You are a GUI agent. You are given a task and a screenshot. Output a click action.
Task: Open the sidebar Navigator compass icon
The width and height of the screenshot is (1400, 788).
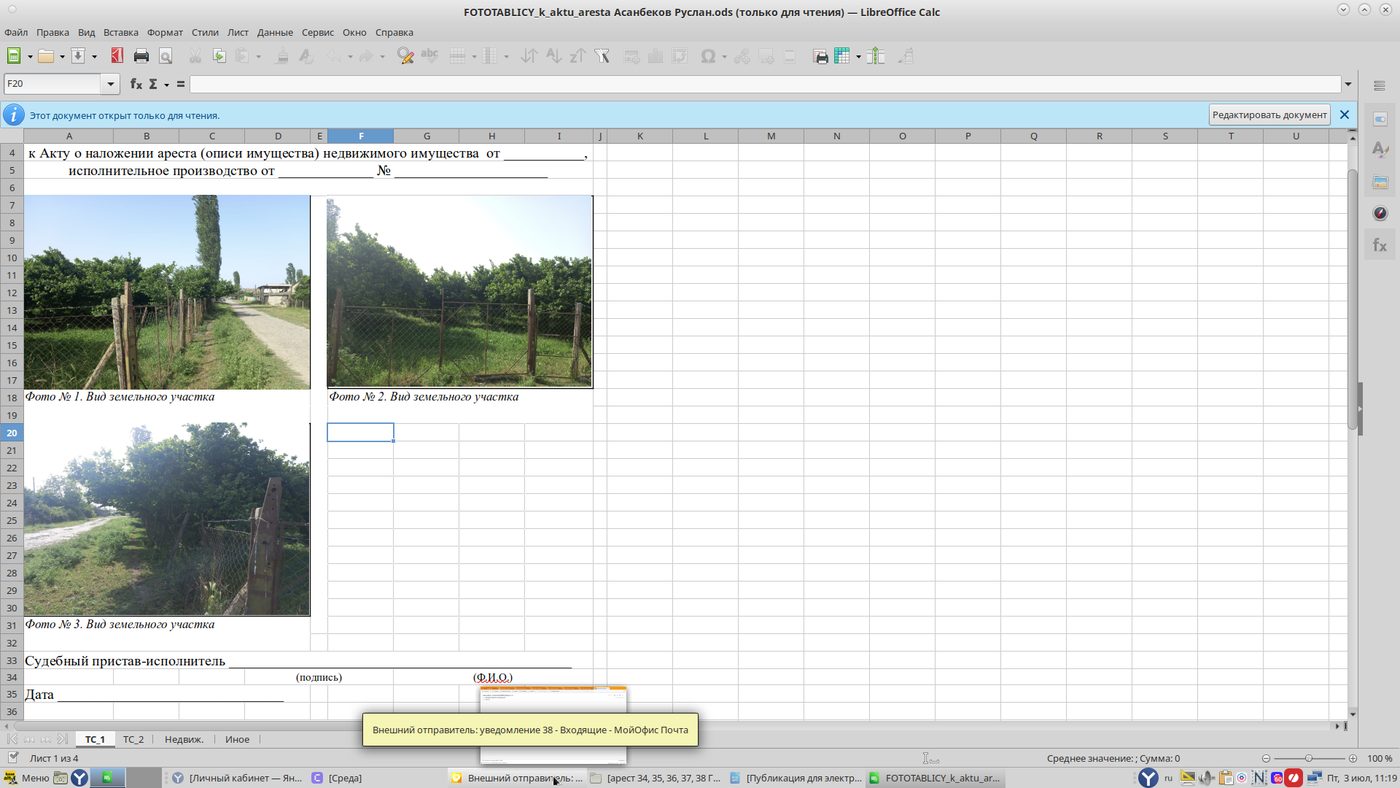pyautogui.click(x=1380, y=213)
